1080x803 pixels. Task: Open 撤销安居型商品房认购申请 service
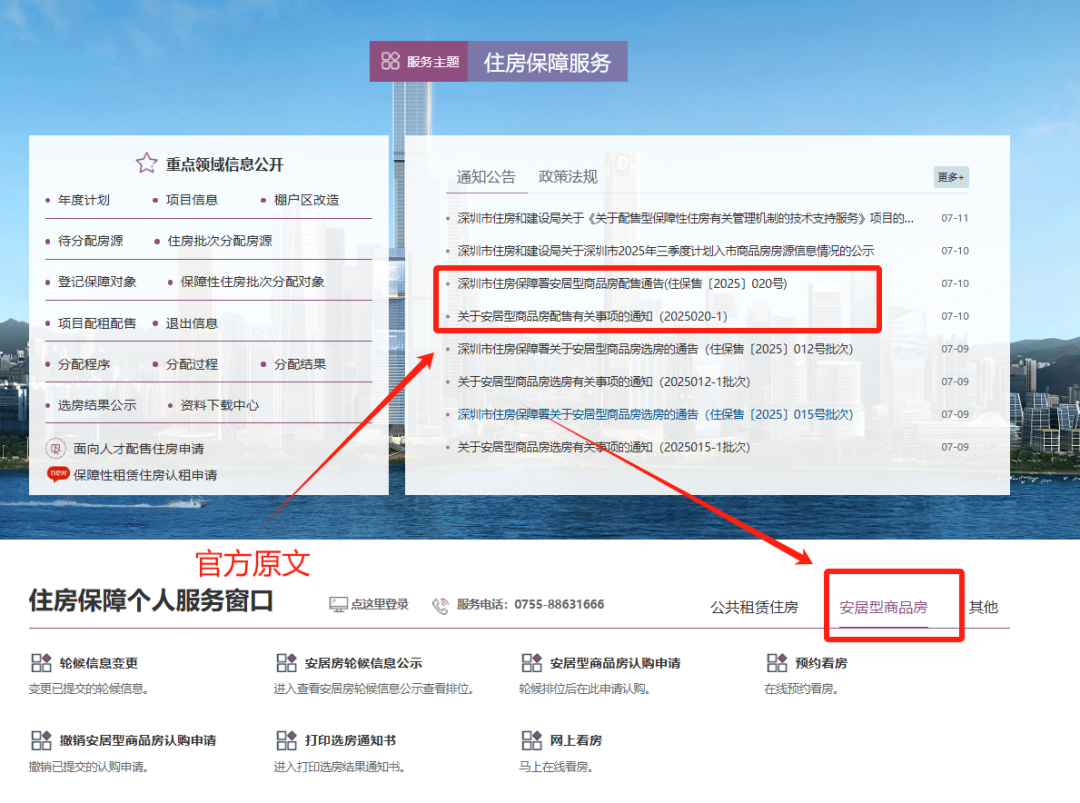click(137, 741)
